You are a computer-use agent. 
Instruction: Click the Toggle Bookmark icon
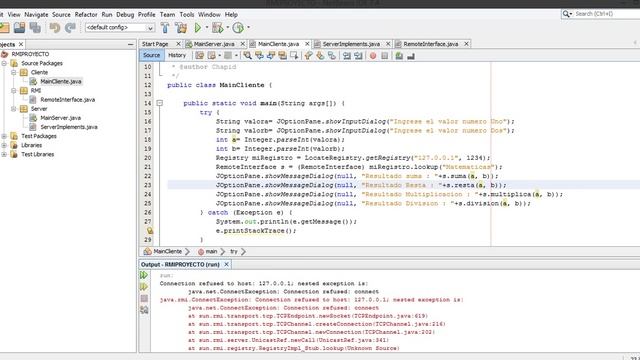pyautogui.click(x=332, y=56)
